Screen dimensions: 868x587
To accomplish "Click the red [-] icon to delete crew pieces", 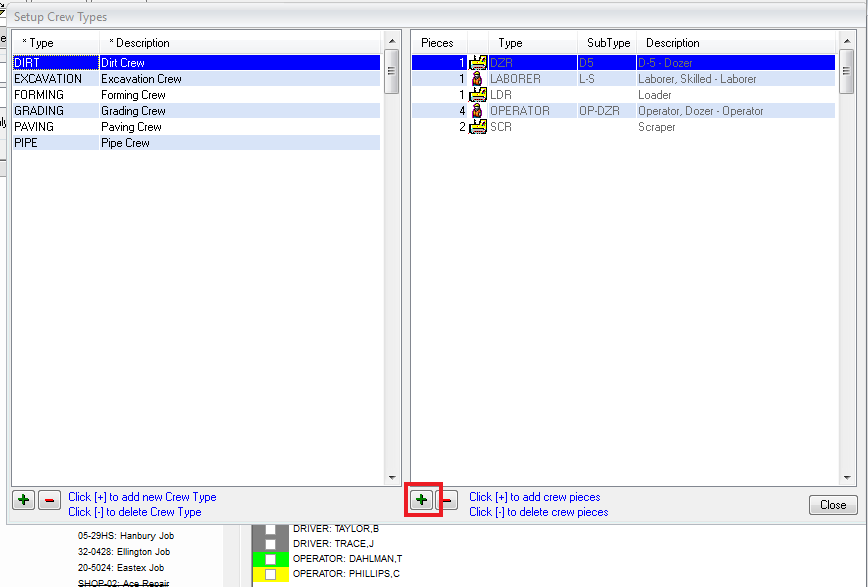I will tap(447, 500).
